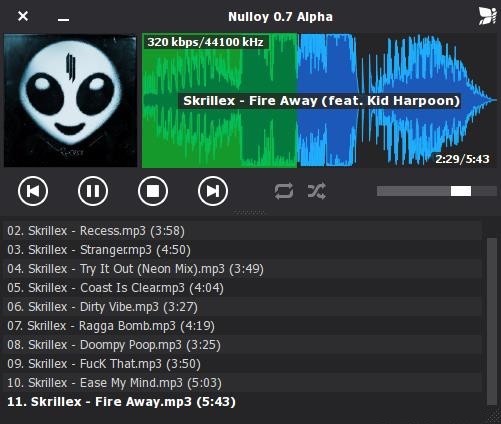
Task: Select track 05 Coast Is Clear
Action: tap(242, 288)
